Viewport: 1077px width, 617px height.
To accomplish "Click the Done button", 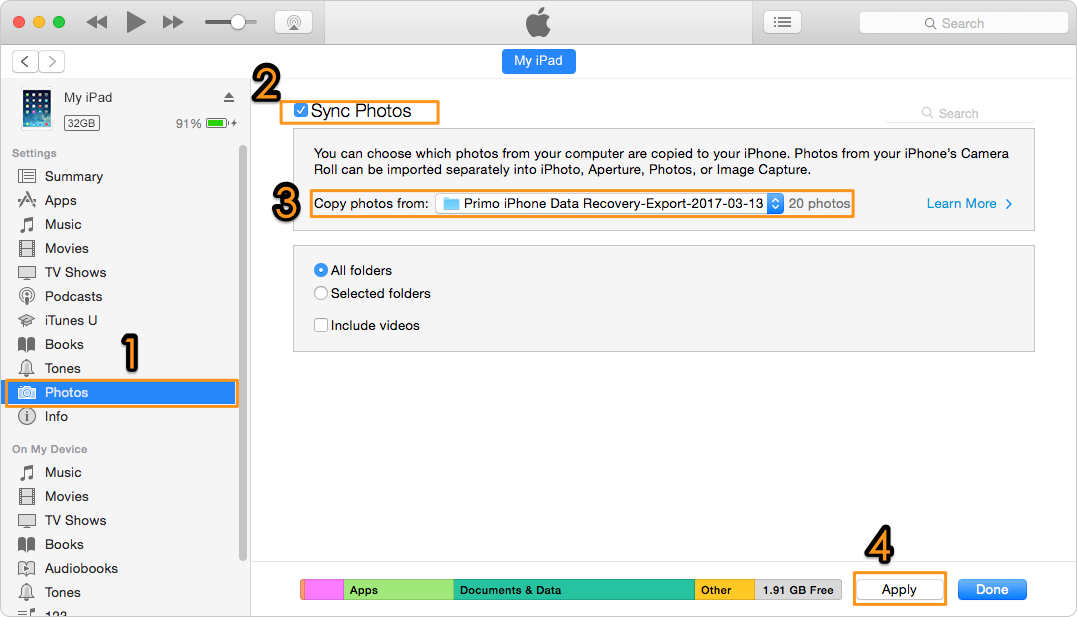I will coord(992,590).
